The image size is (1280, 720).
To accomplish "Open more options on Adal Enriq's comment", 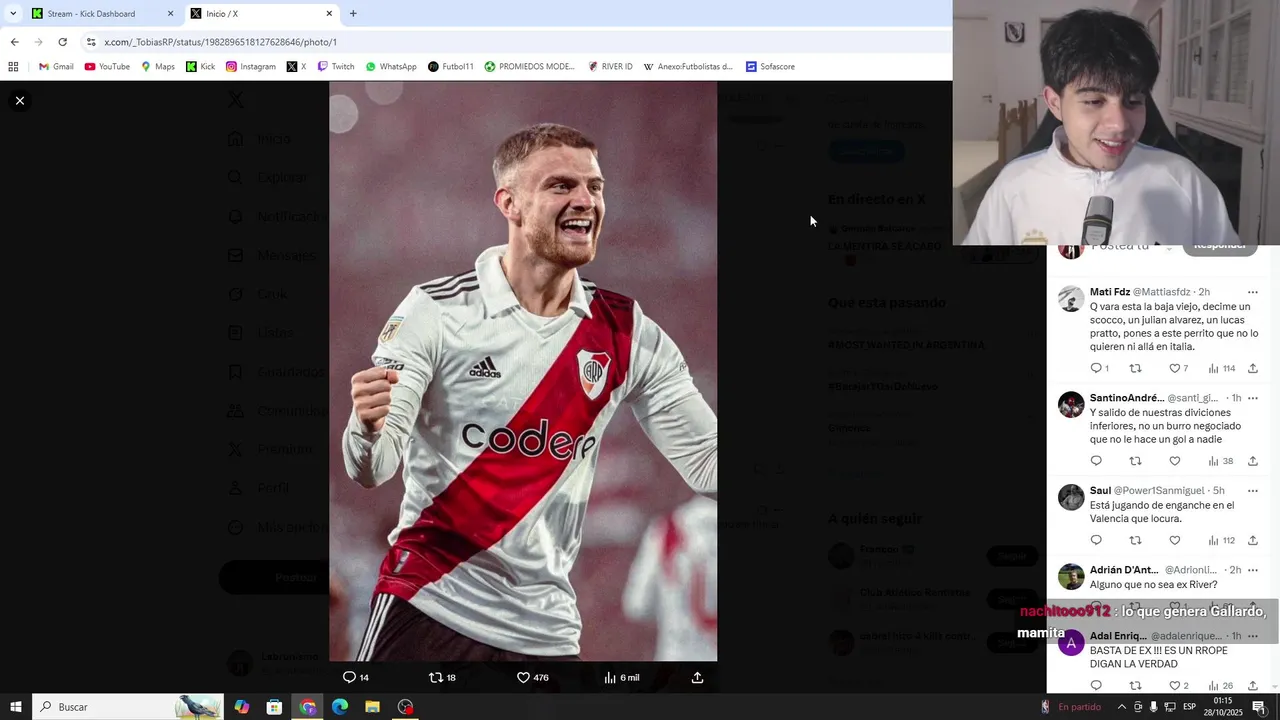I will 1252,636.
